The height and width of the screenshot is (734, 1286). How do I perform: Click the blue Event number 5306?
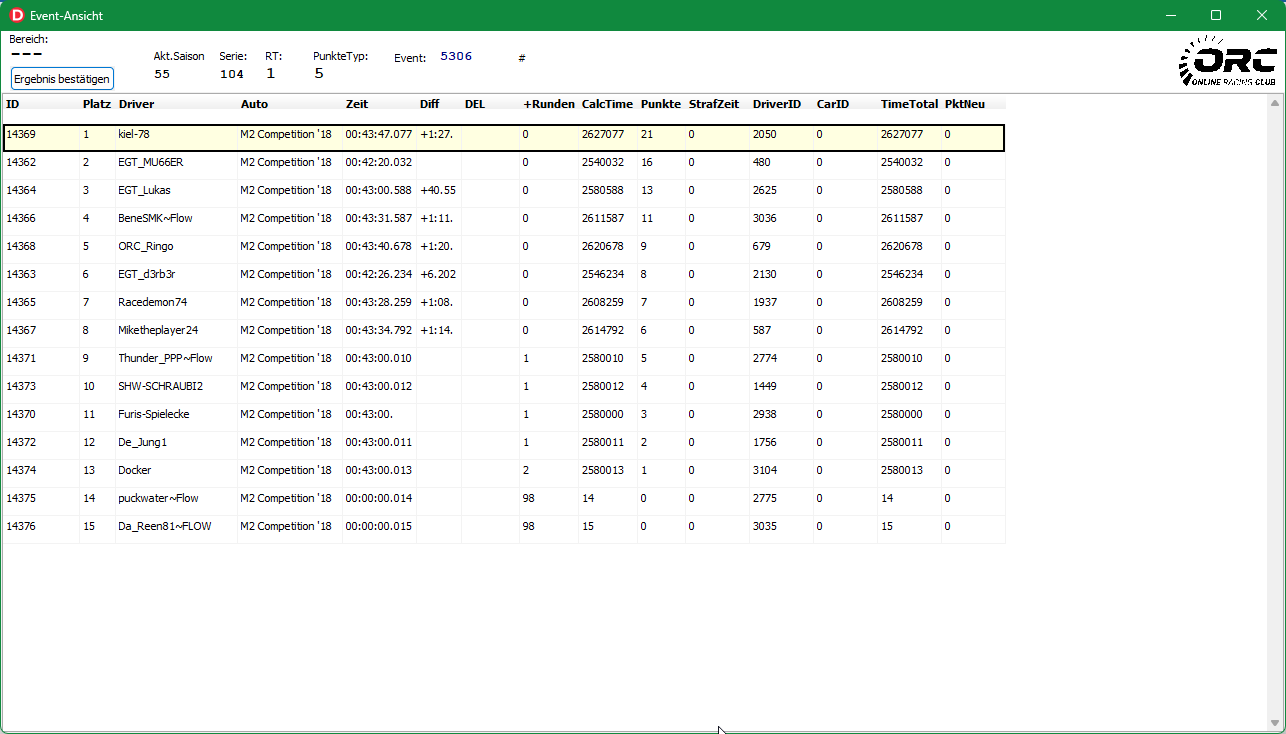pyautogui.click(x=456, y=57)
